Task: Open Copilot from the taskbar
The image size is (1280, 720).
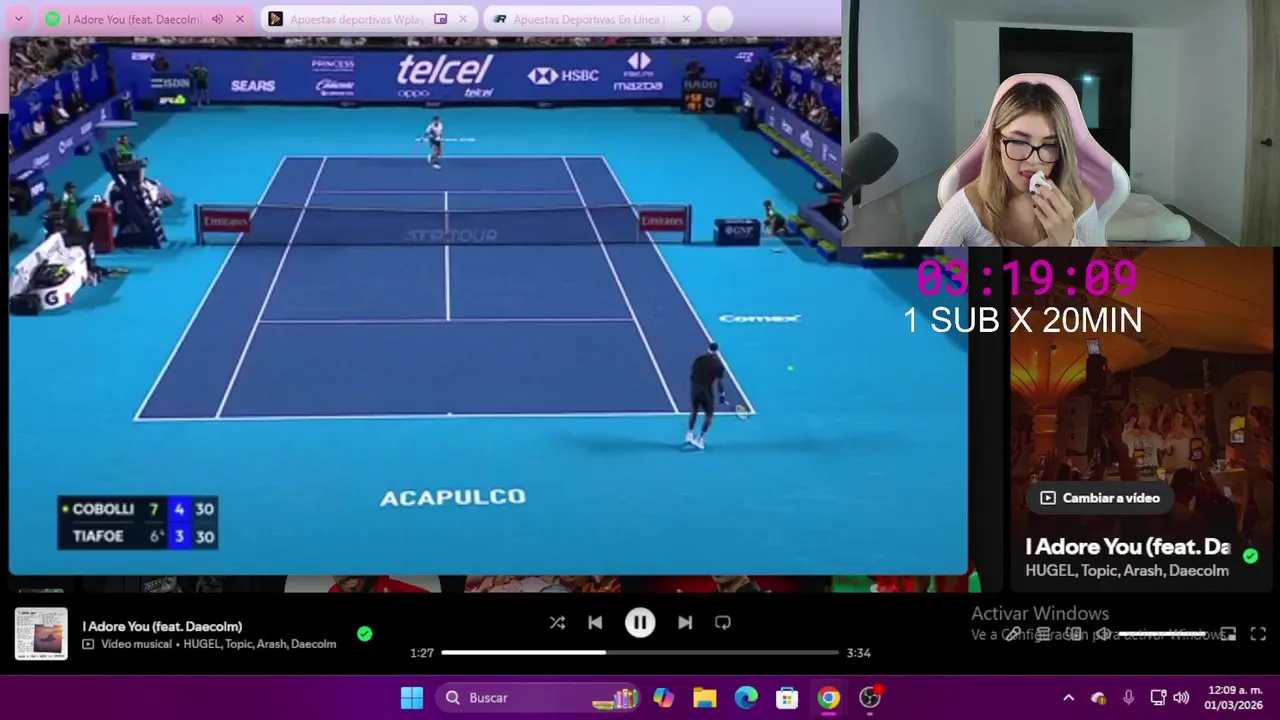Action: [664, 698]
